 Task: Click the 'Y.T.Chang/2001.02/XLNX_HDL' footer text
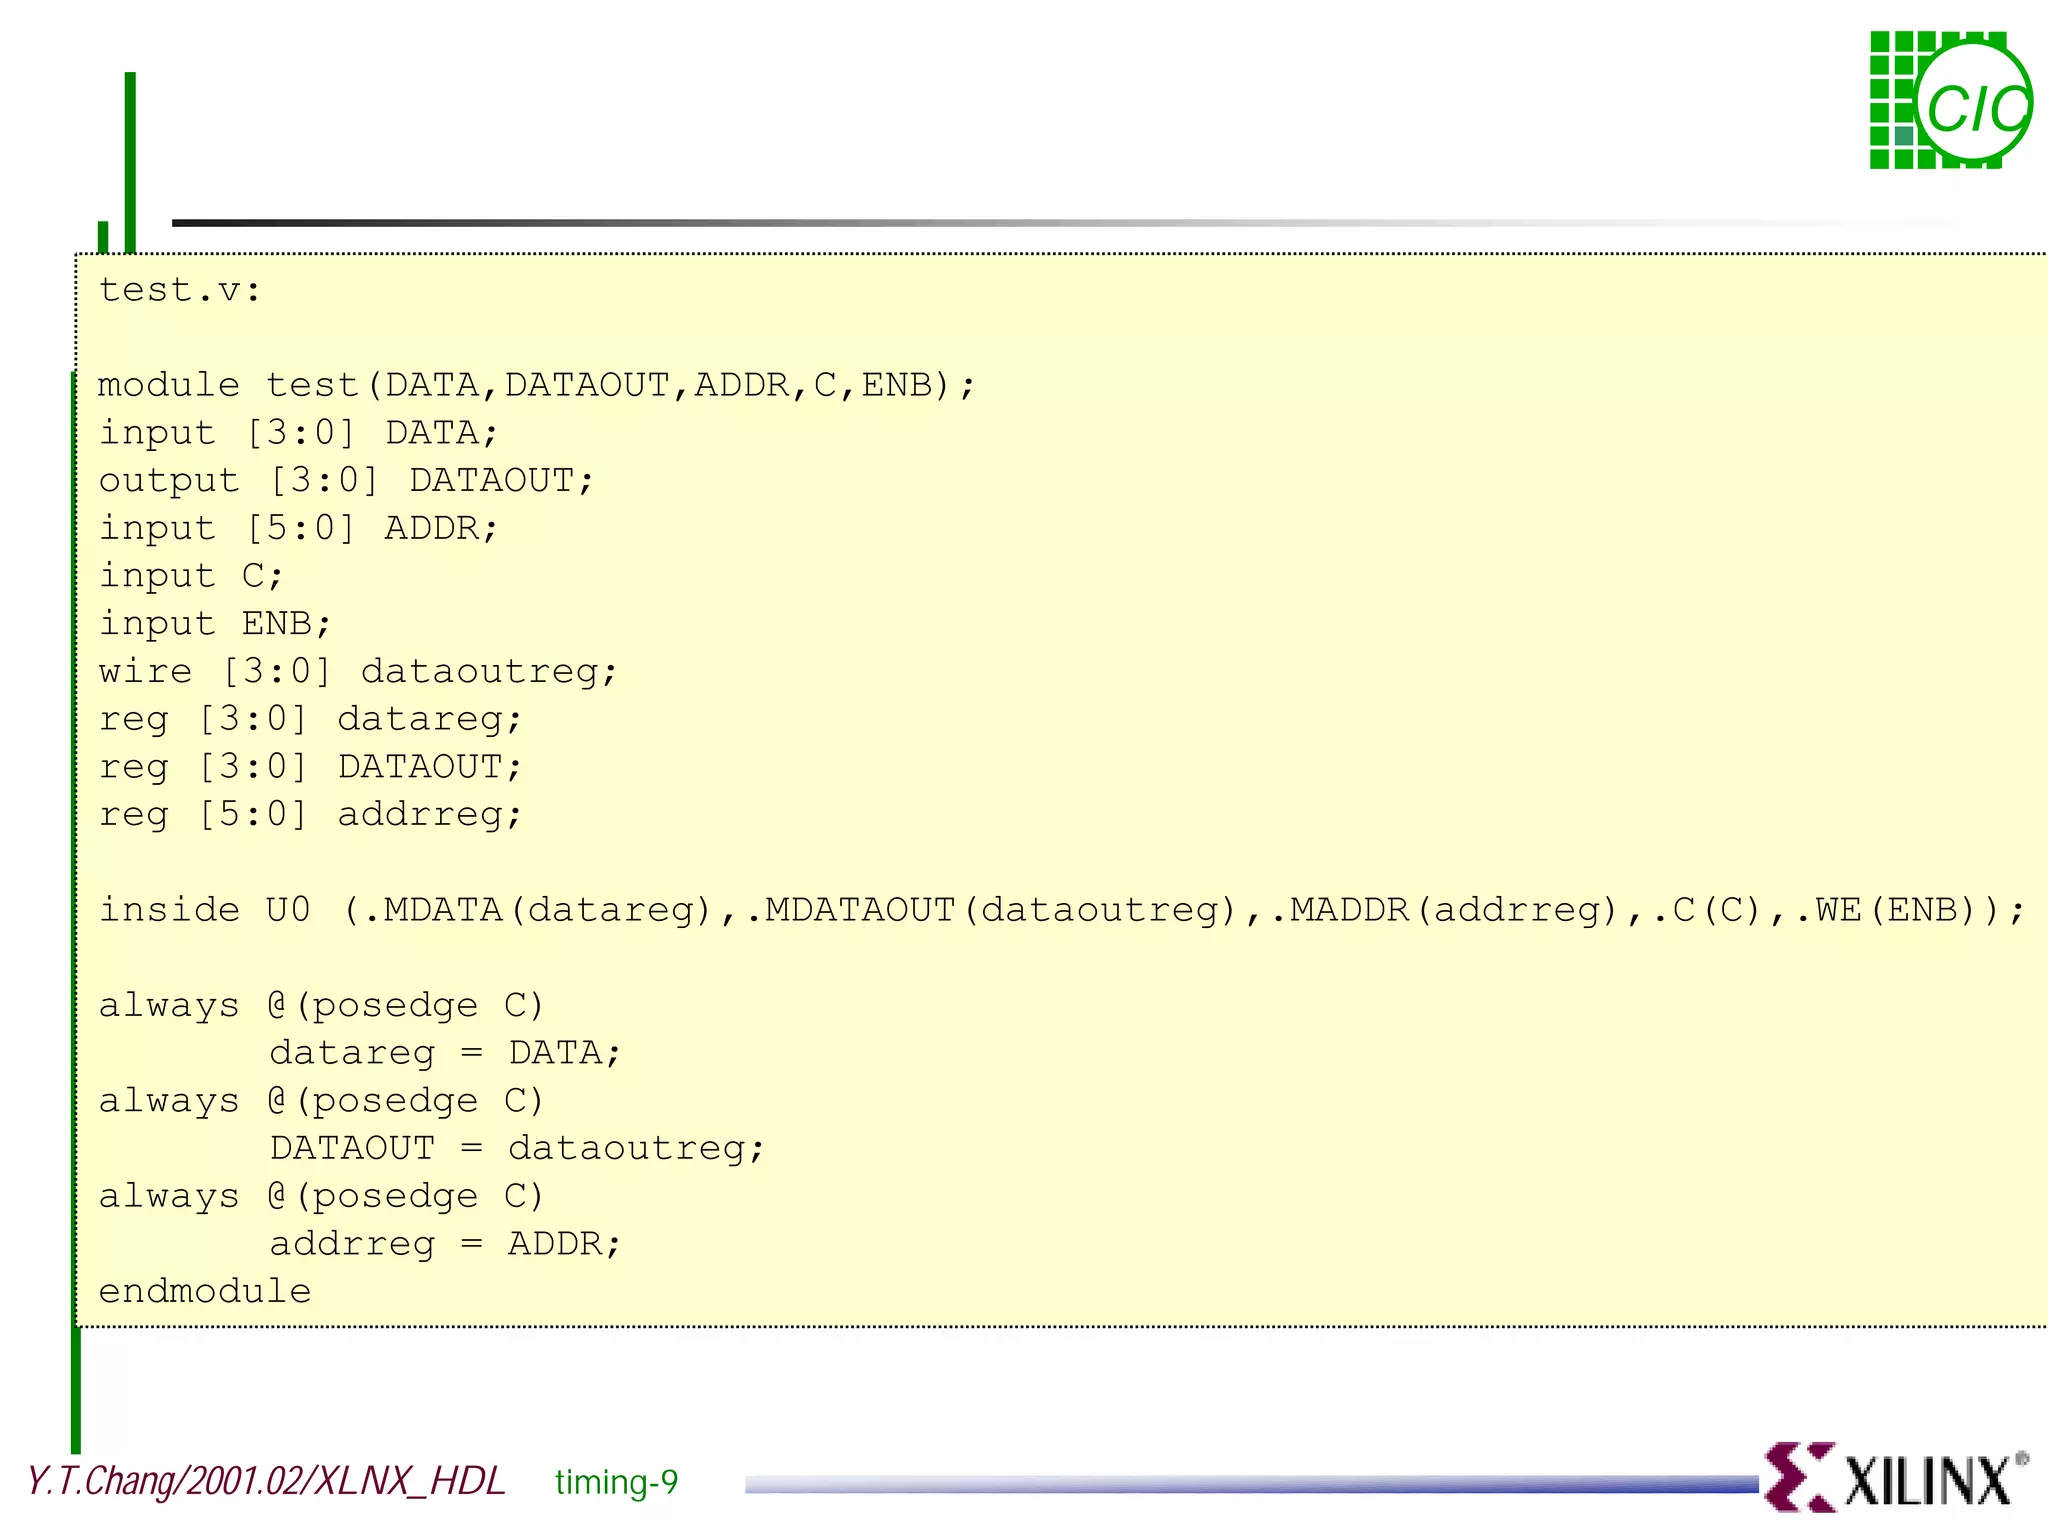266,1482
